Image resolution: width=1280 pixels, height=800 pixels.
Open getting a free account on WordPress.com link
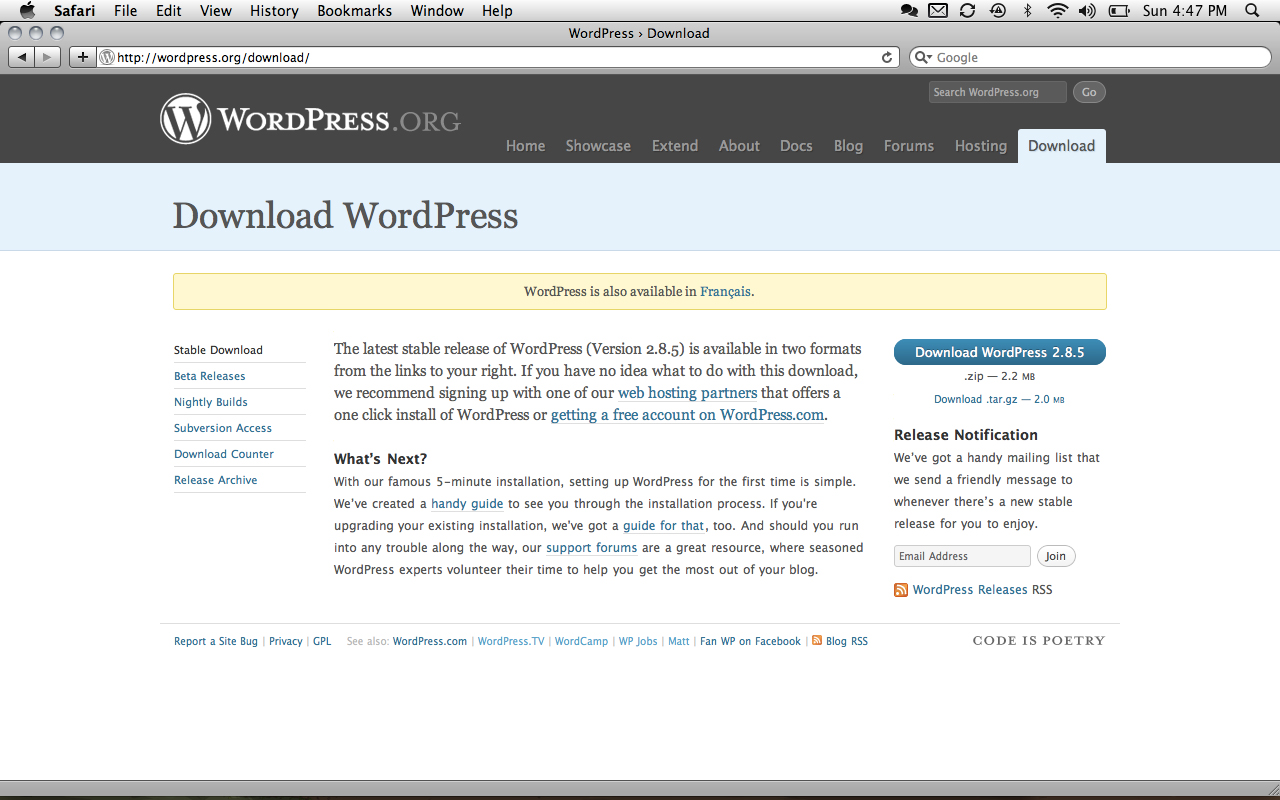(x=688, y=415)
